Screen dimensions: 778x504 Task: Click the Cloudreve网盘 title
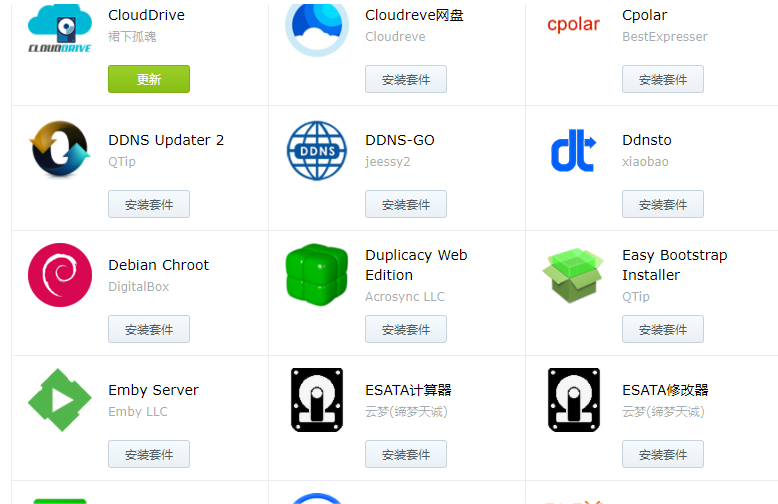[414, 15]
